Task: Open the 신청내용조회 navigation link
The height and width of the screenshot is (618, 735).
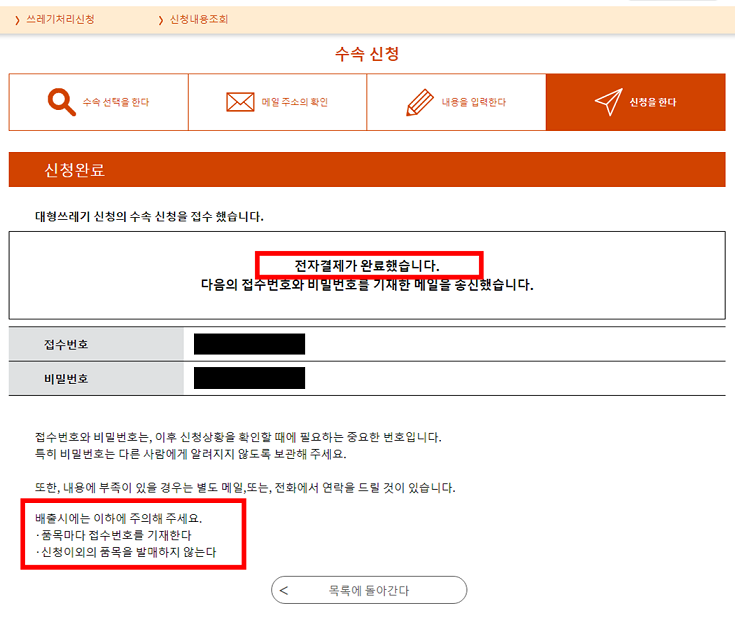Action: (201, 20)
